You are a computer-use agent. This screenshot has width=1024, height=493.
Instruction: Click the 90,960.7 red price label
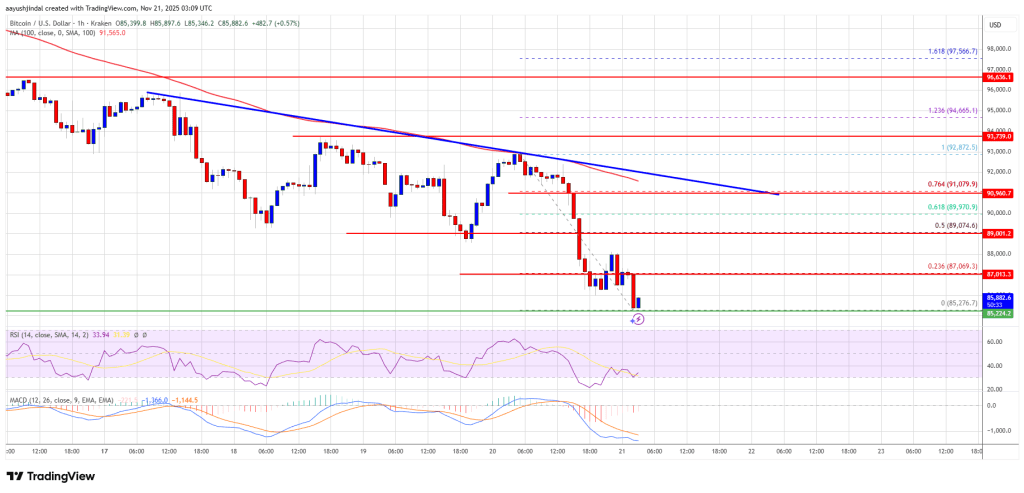1001,193
